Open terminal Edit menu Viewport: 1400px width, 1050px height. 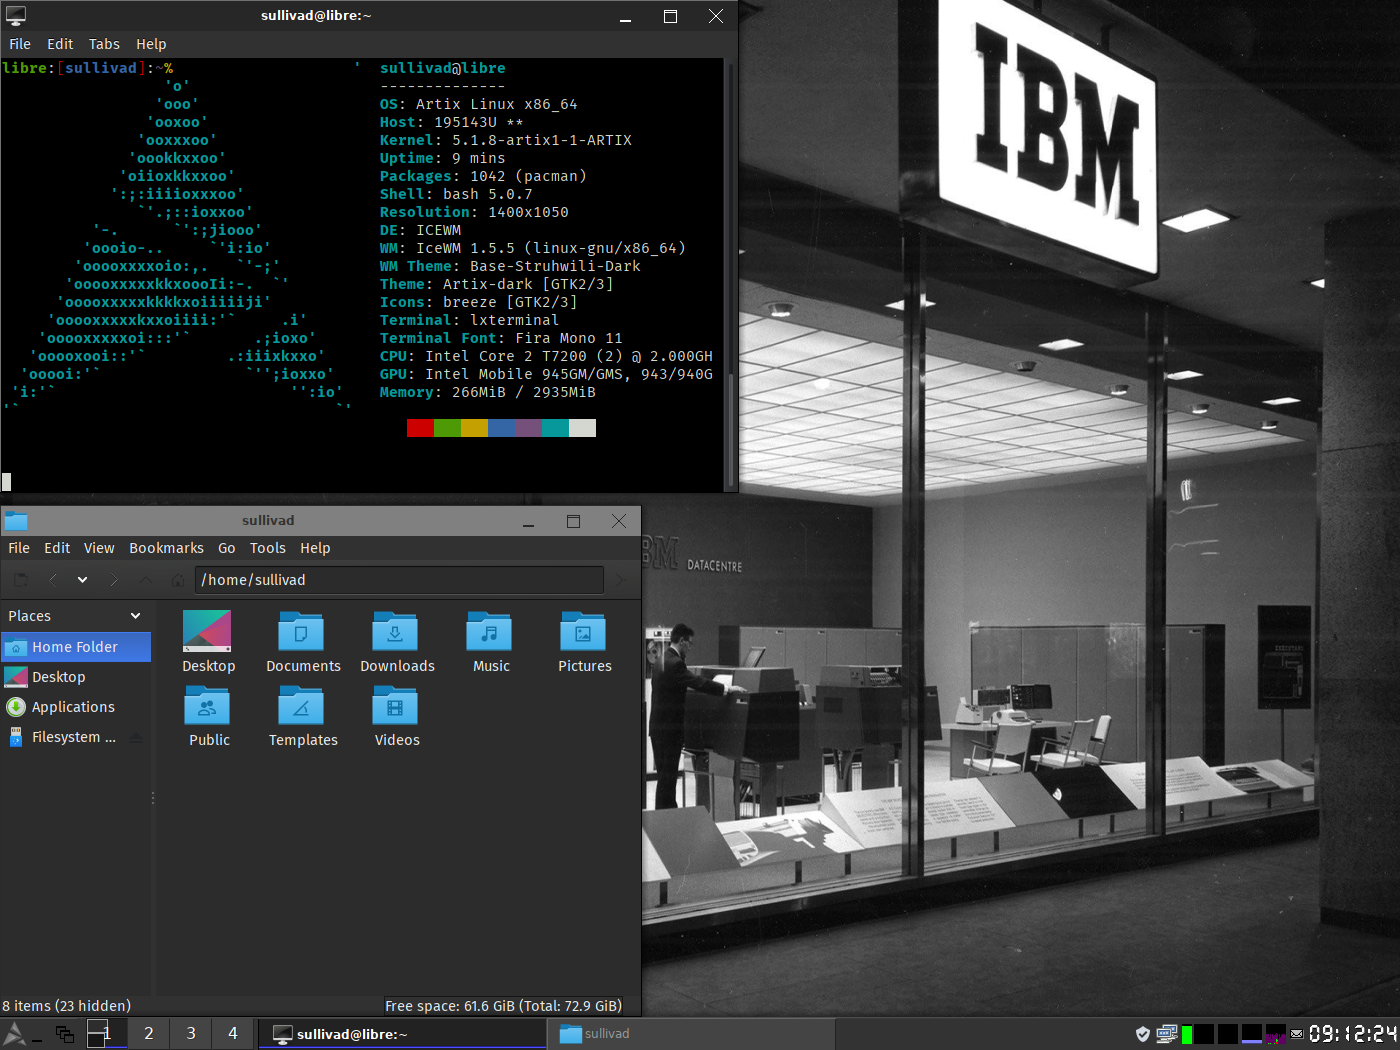[60, 44]
